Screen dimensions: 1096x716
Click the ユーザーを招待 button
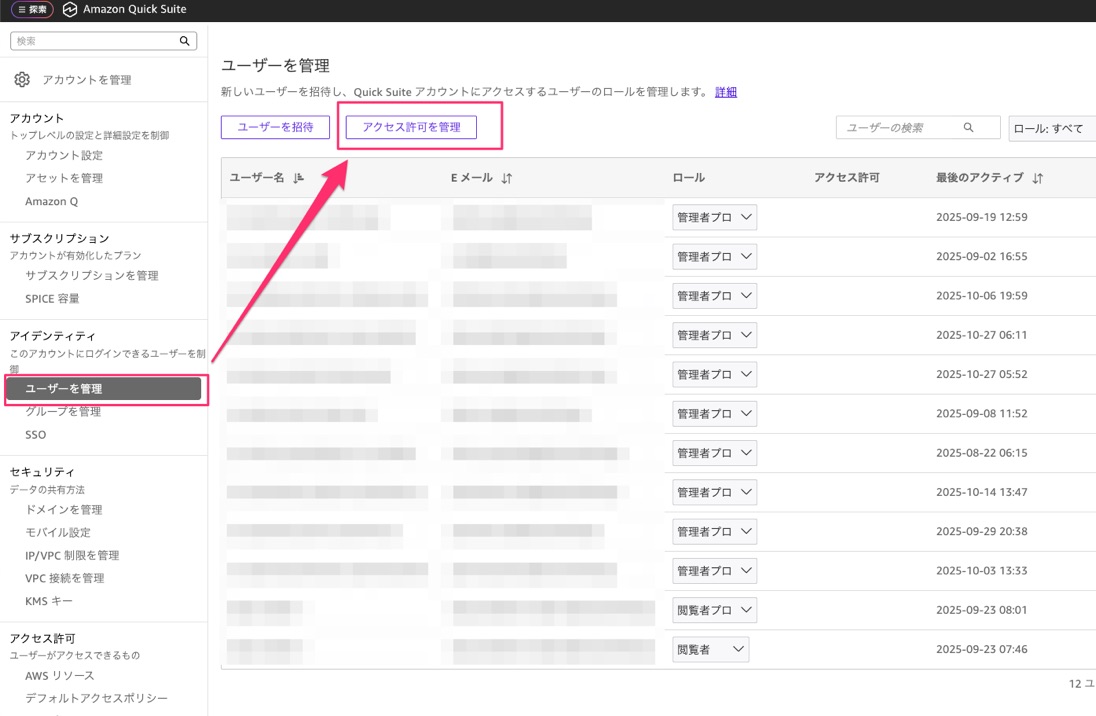coord(275,127)
